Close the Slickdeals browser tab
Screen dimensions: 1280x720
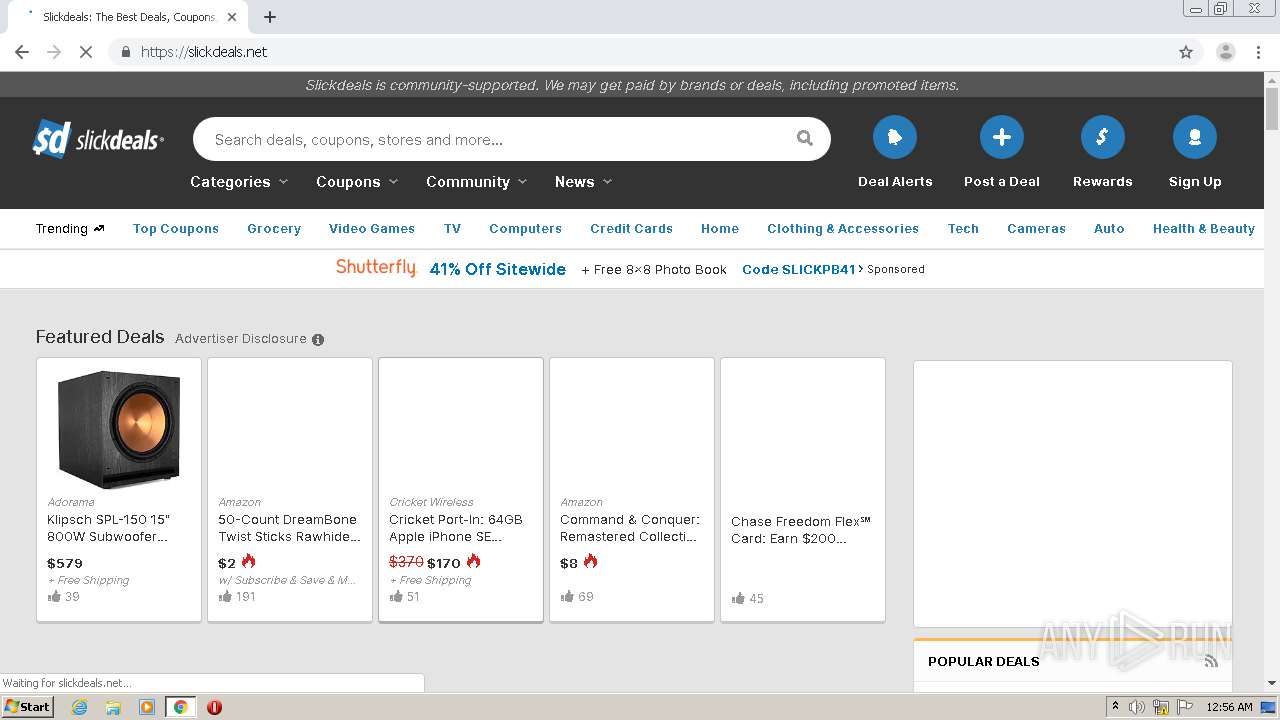[x=232, y=17]
